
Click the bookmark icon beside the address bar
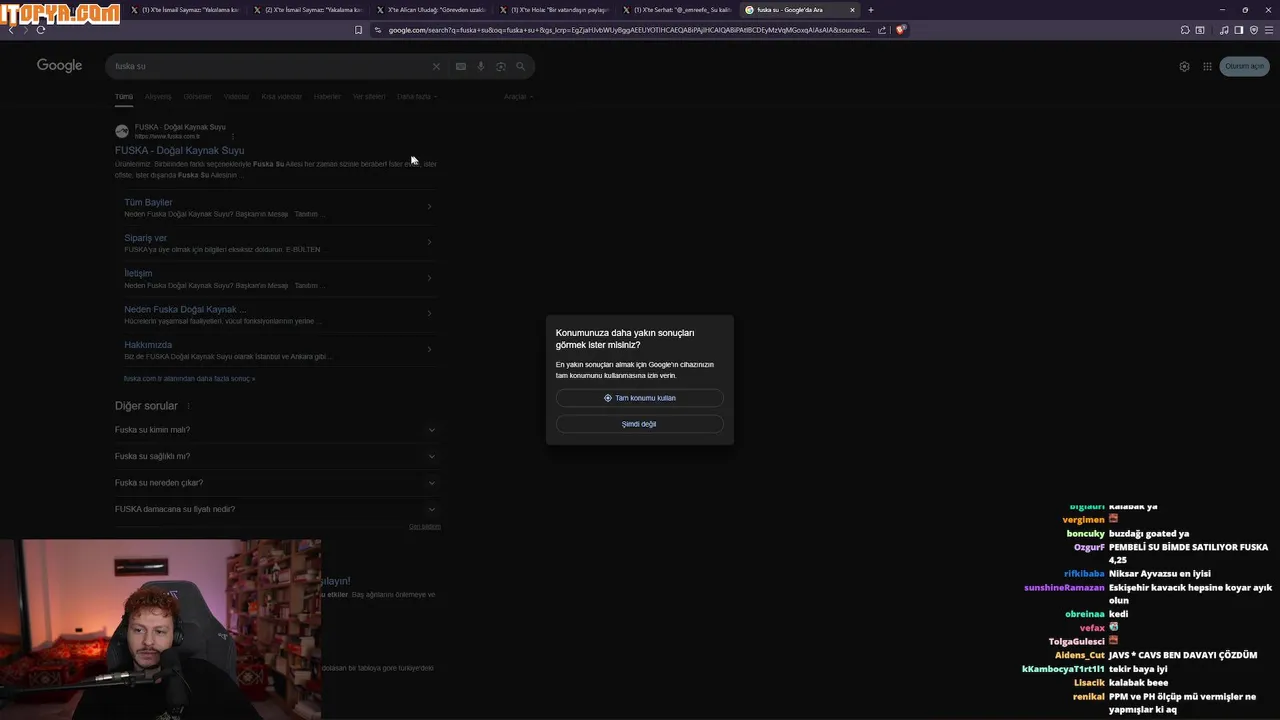pos(359,30)
